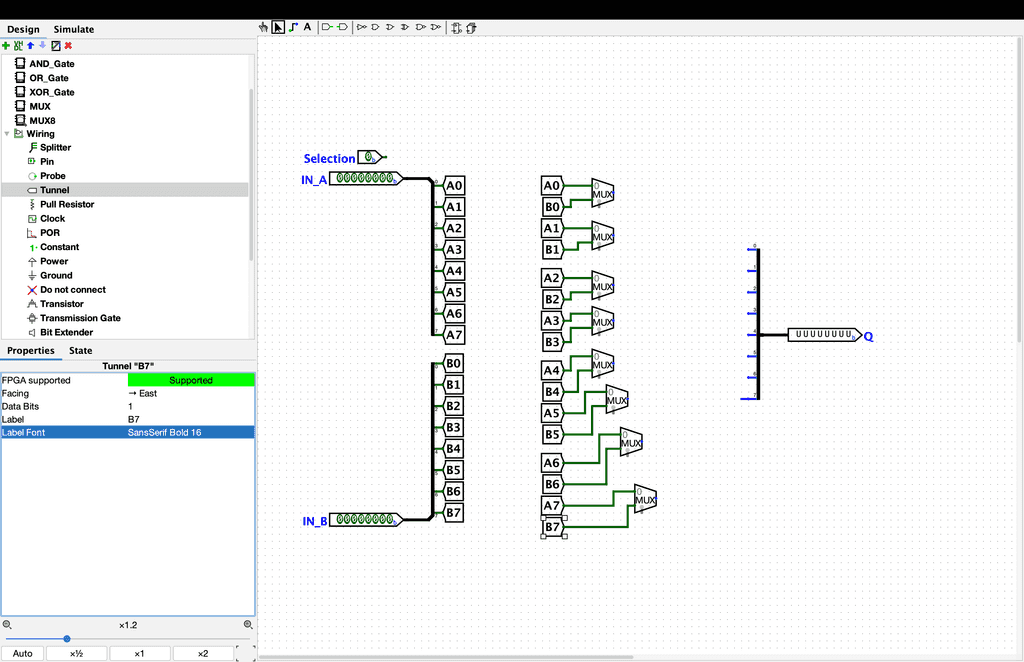The height and width of the screenshot is (662, 1024).
Task: Select the NOT gate toolbar icon
Action: coord(362,27)
